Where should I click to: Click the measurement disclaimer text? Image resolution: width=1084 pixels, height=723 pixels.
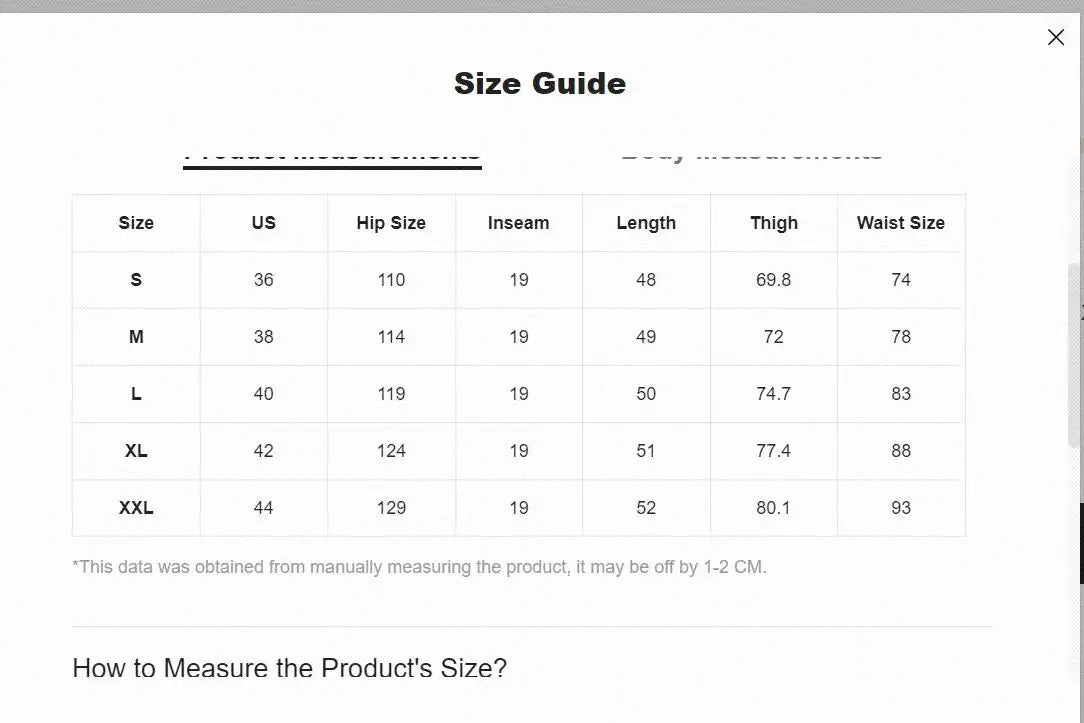tap(418, 566)
